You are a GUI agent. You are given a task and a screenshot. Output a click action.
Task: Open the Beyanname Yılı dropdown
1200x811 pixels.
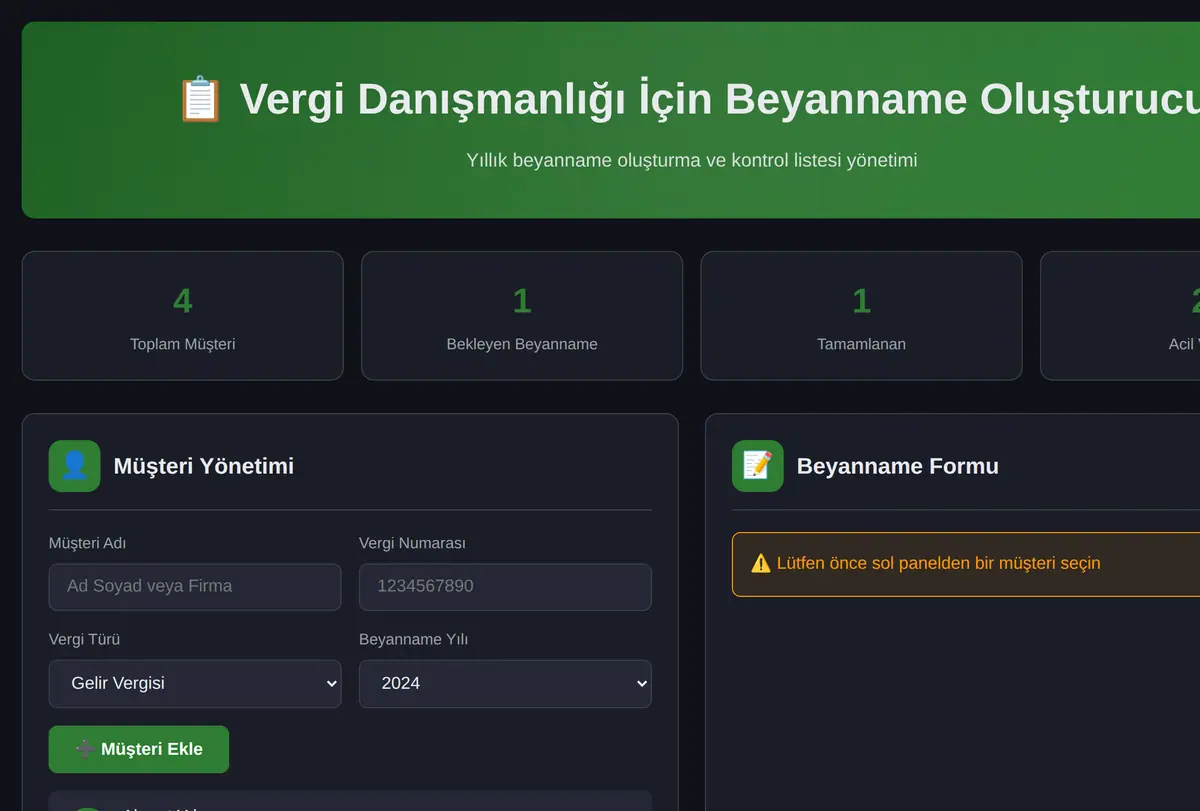click(x=505, y=684)
